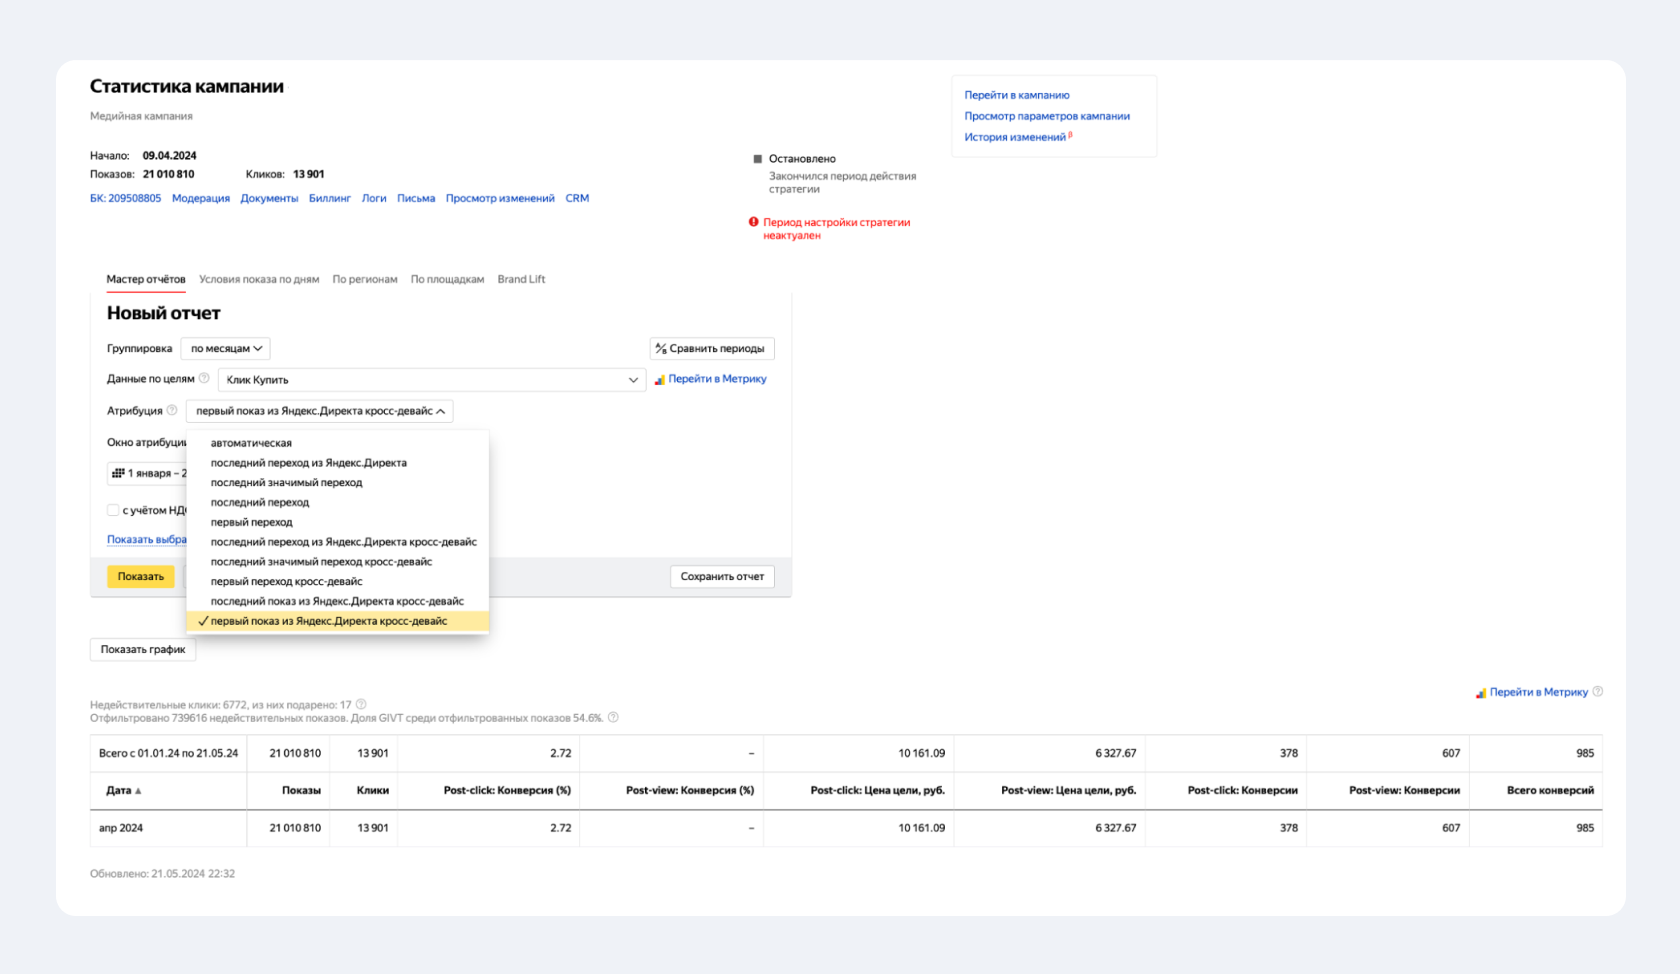
Task: Open the Группировка 'по месяцам' dropdown
Action: [x=226, y=348]
